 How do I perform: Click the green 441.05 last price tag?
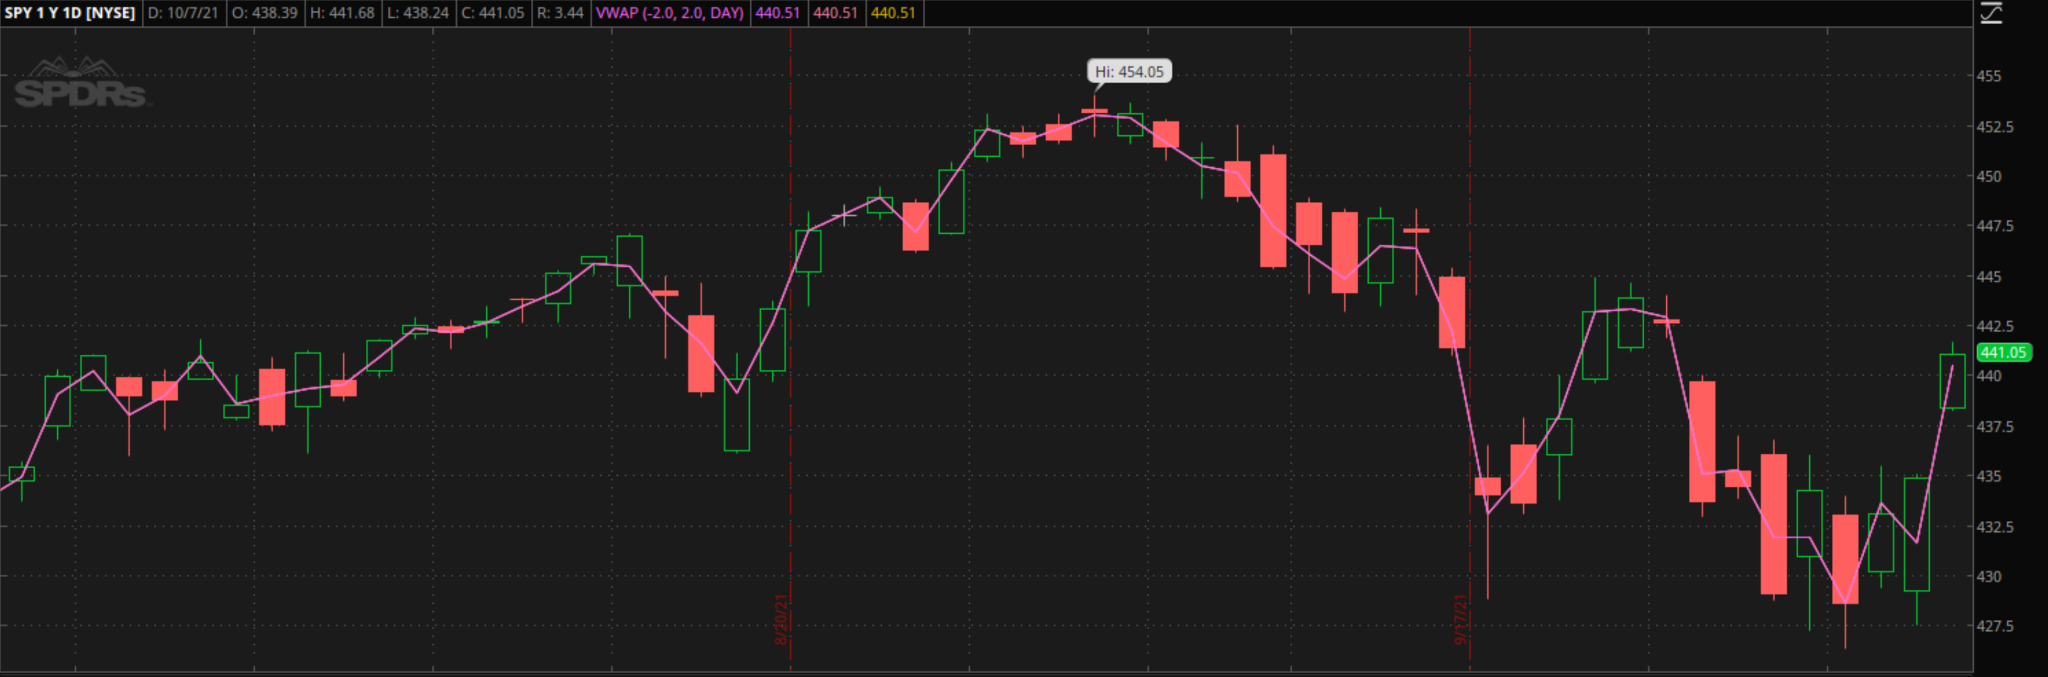tap(2004, 352)
